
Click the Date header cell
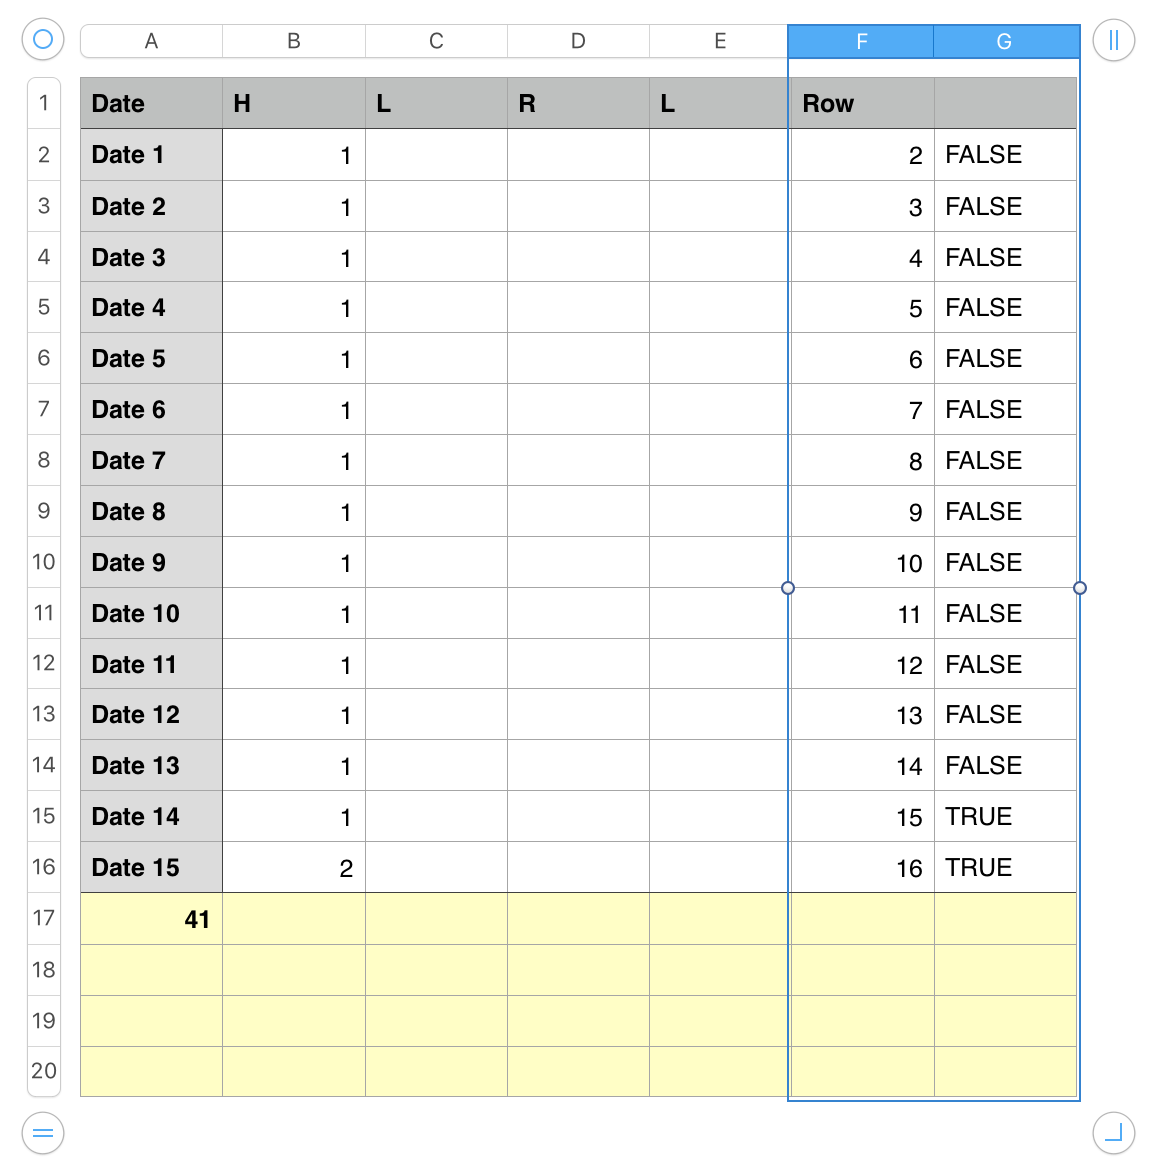[151, 104]
